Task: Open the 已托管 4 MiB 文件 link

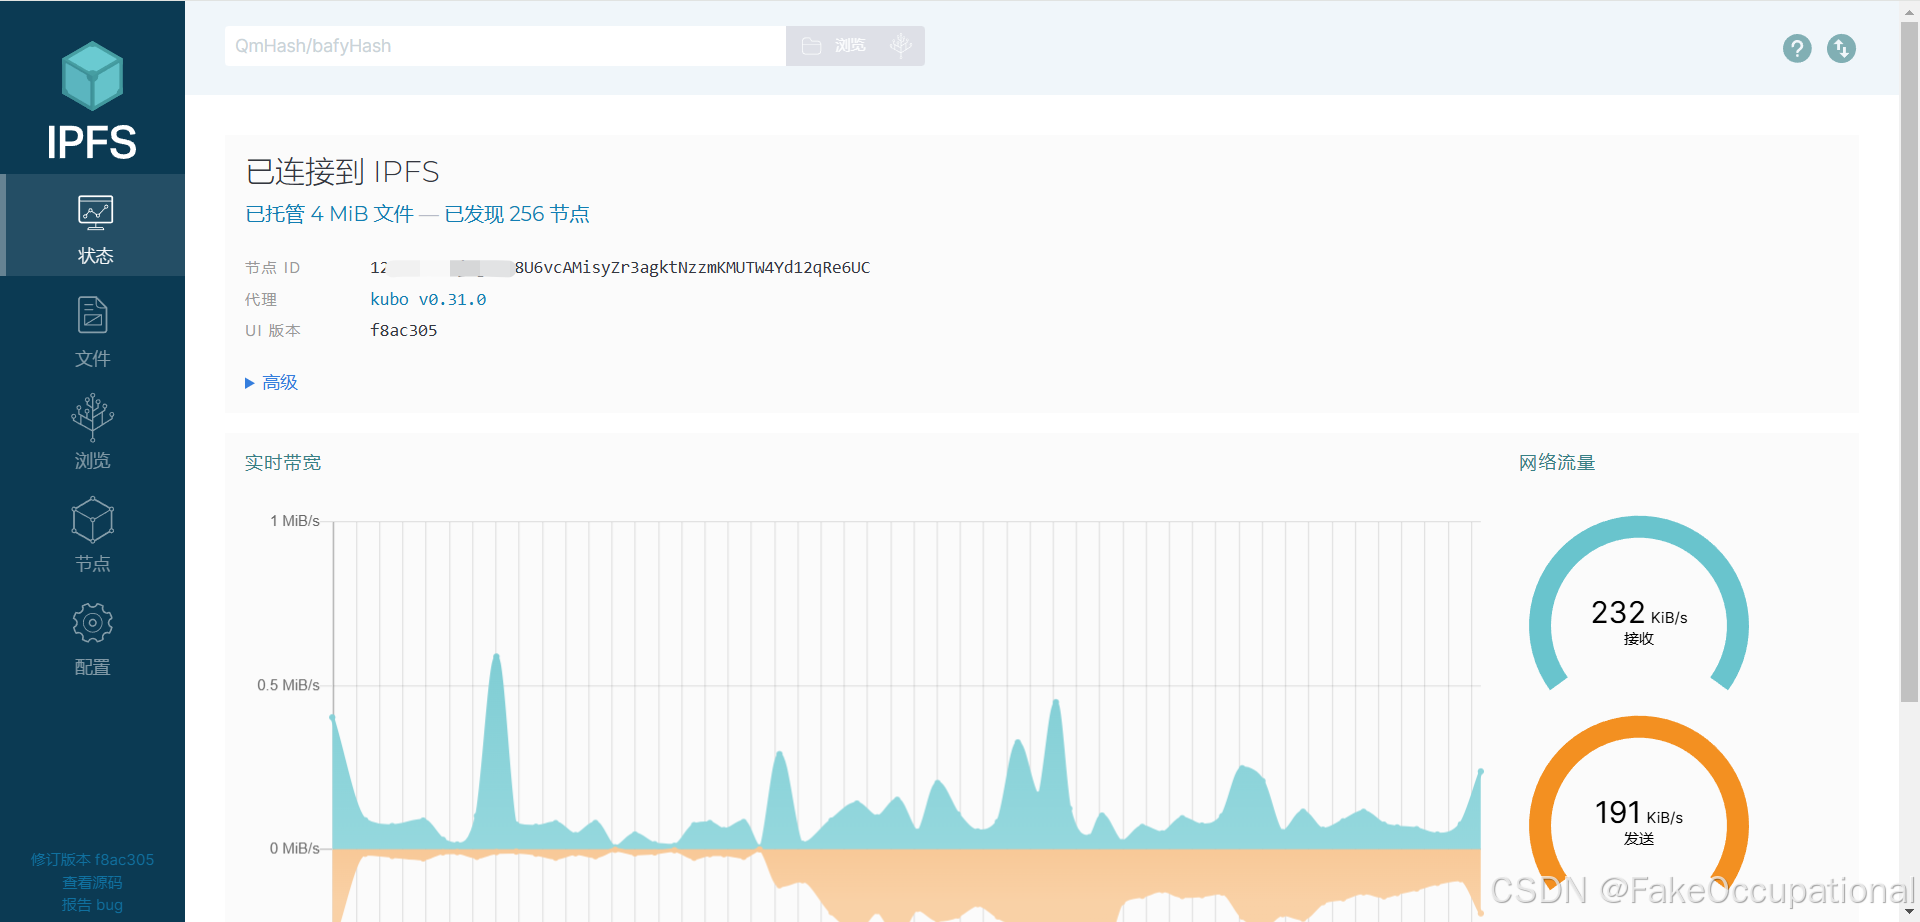Action: coord(329,214)
